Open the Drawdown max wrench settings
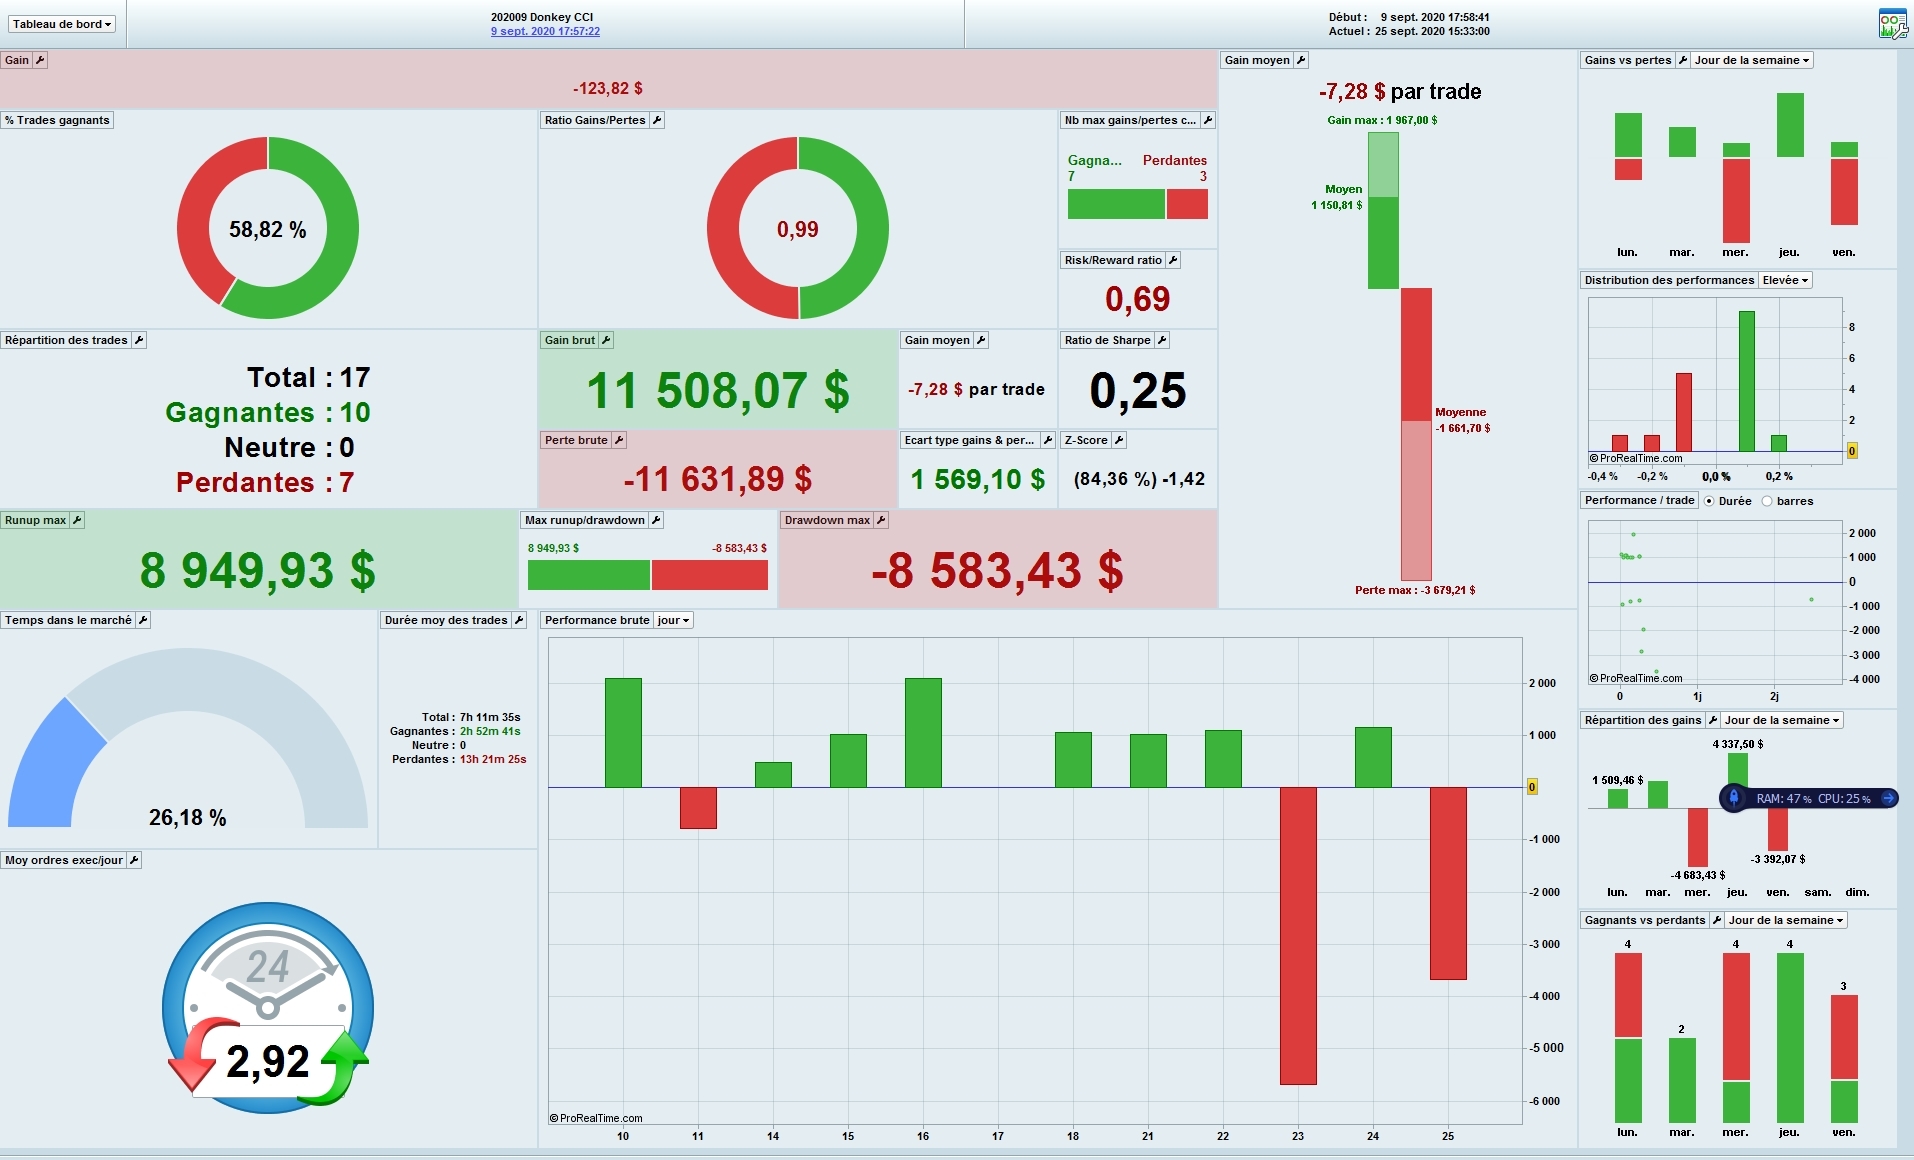This screenshot has width=1914, height=1160. coord(881,520)
